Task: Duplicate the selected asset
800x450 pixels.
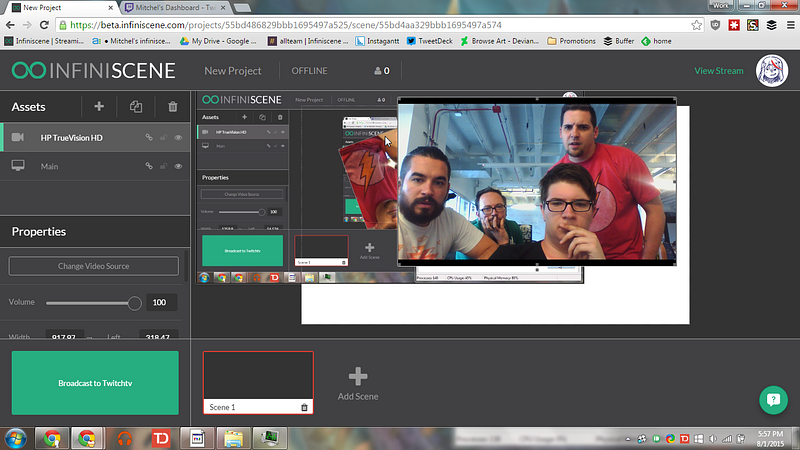Action: pyautogui.click(x=136, y=106)
